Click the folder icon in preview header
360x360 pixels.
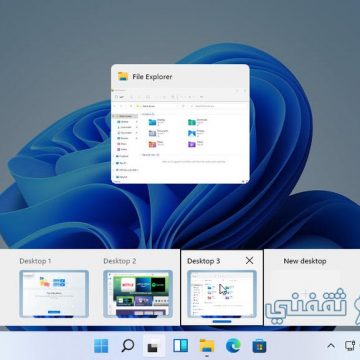tap(123, 76)
